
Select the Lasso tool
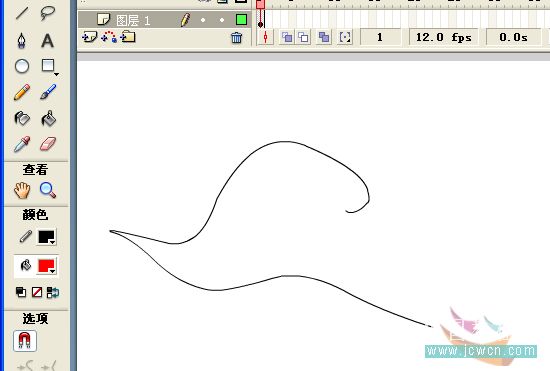tap(47, 13)
